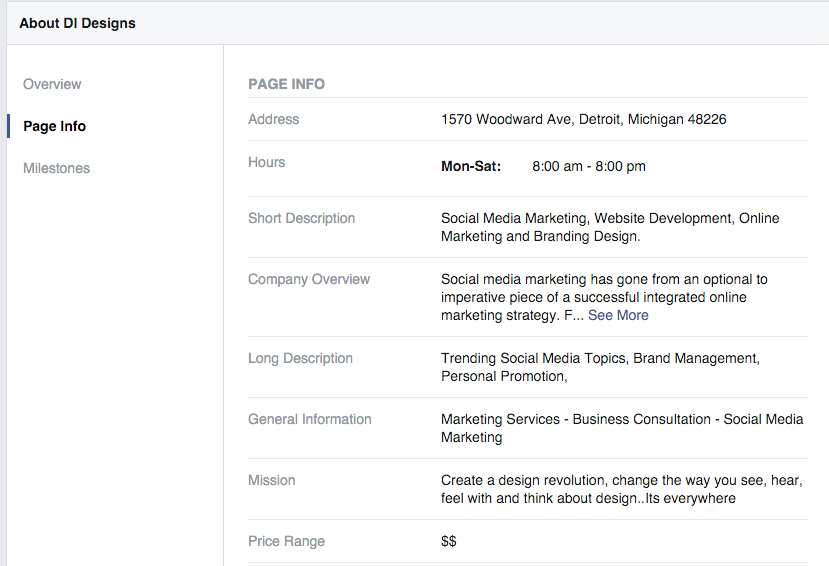Click the About DI Designs header title
This screenshot has height=566, width=829.
78,23
